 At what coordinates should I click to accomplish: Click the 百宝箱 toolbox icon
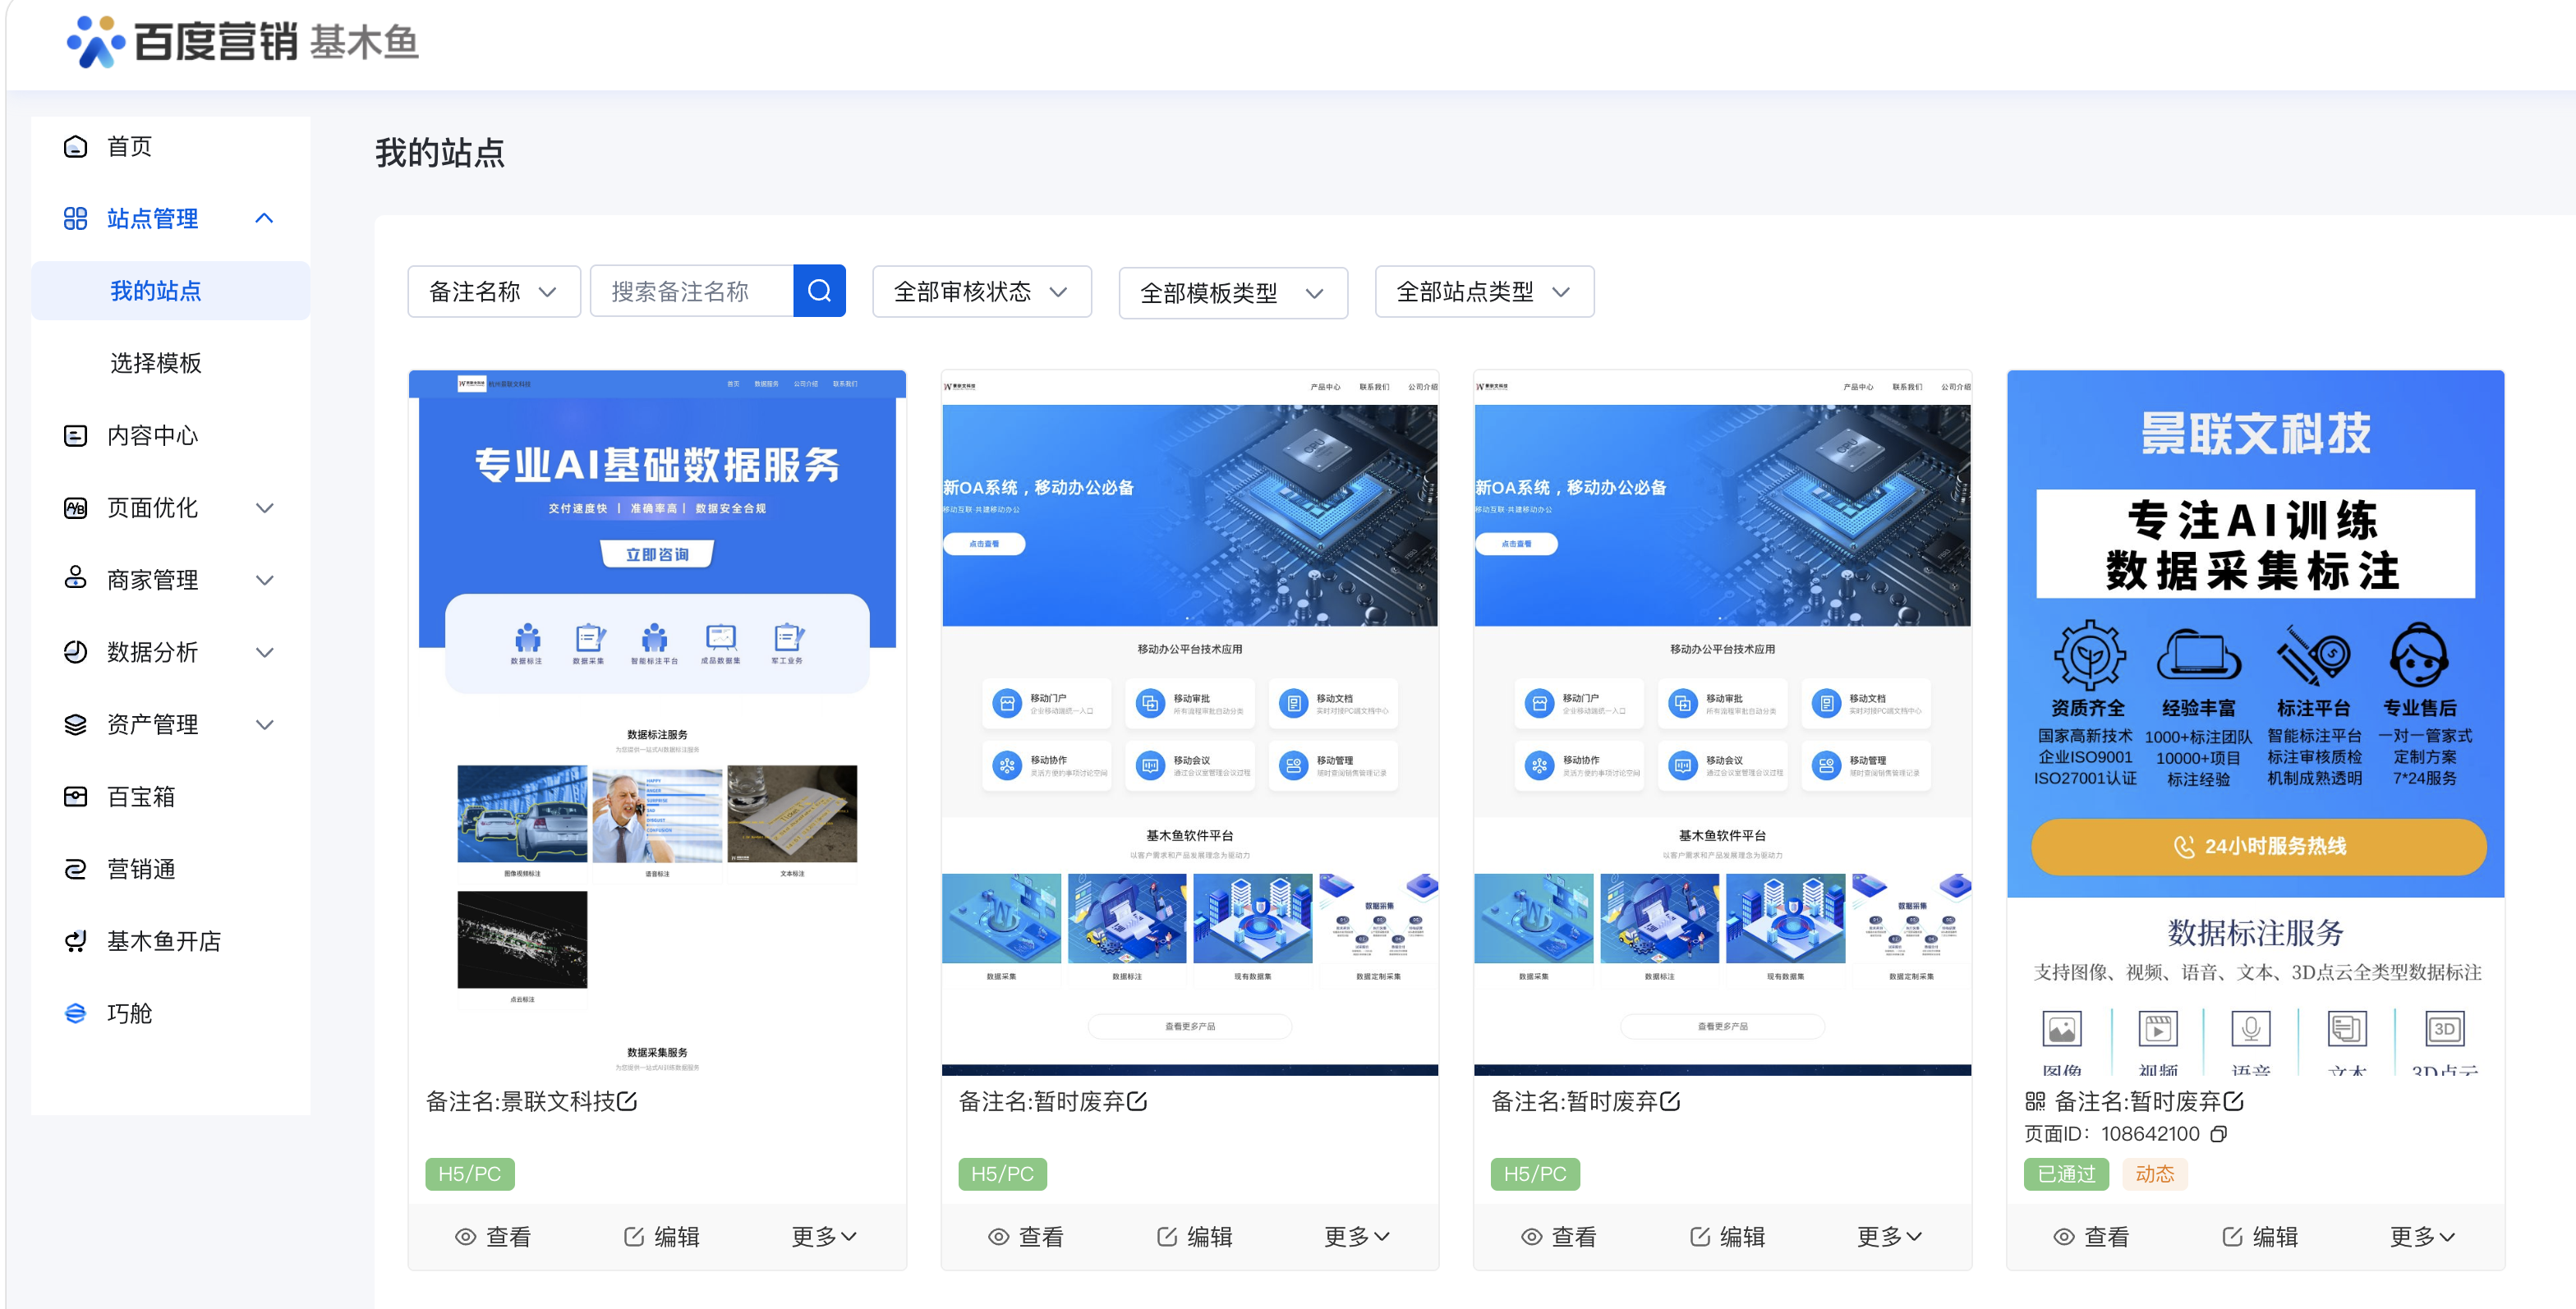75,797
